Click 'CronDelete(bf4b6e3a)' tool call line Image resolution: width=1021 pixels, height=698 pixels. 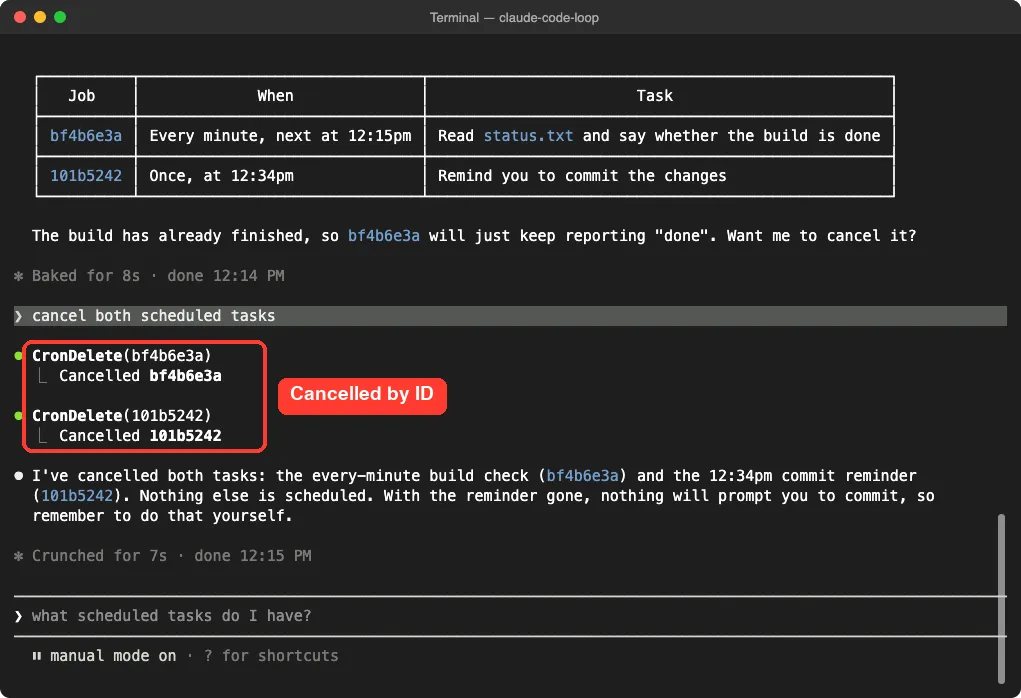[x=122, y=356]
